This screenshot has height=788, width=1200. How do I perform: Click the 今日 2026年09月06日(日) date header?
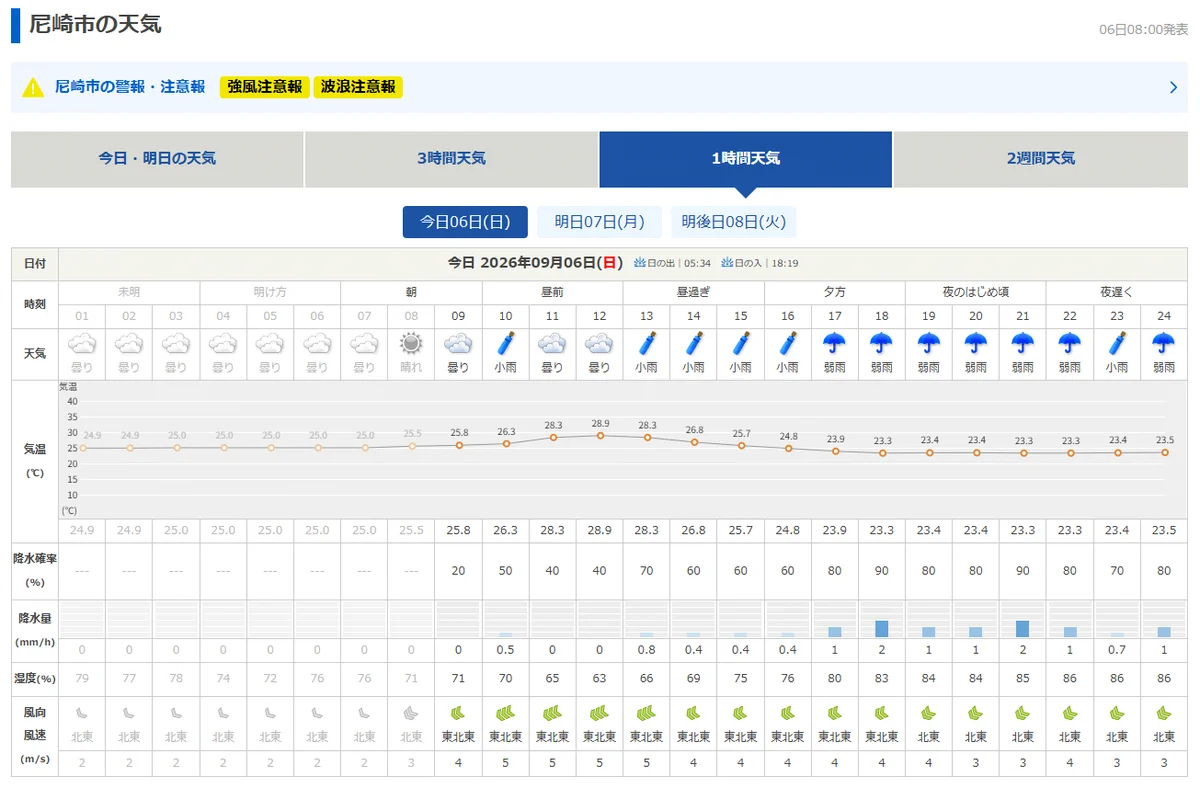(x=536, y=263)
